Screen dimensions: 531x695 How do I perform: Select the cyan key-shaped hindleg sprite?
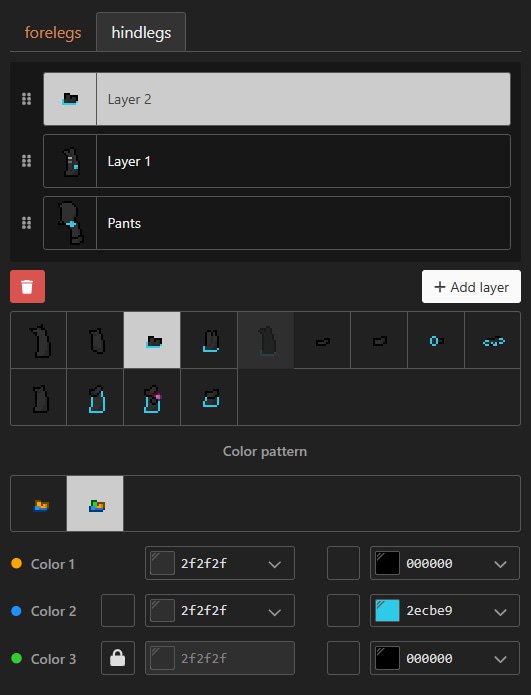pos(436,340)
